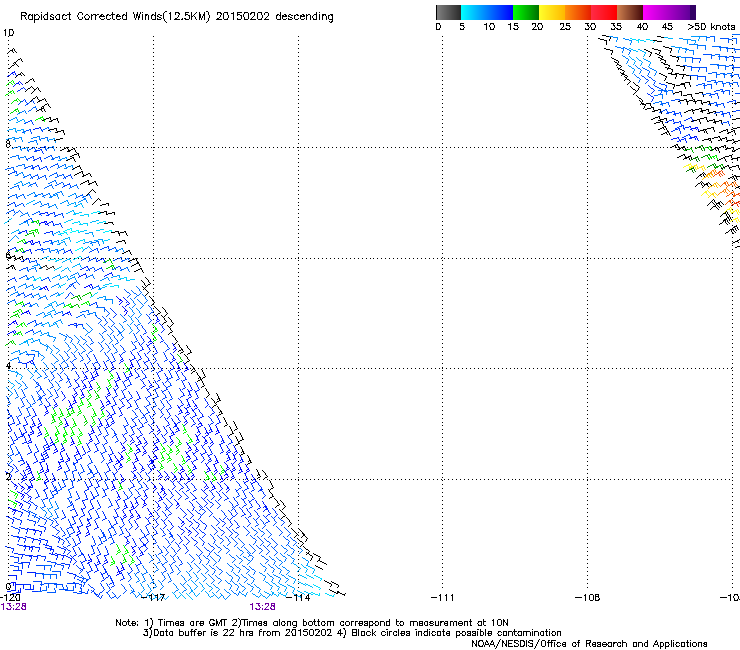Pick the magenta-purple 40-50 knots color bar segment
This screenshot has height=650, width=740.
669,12
